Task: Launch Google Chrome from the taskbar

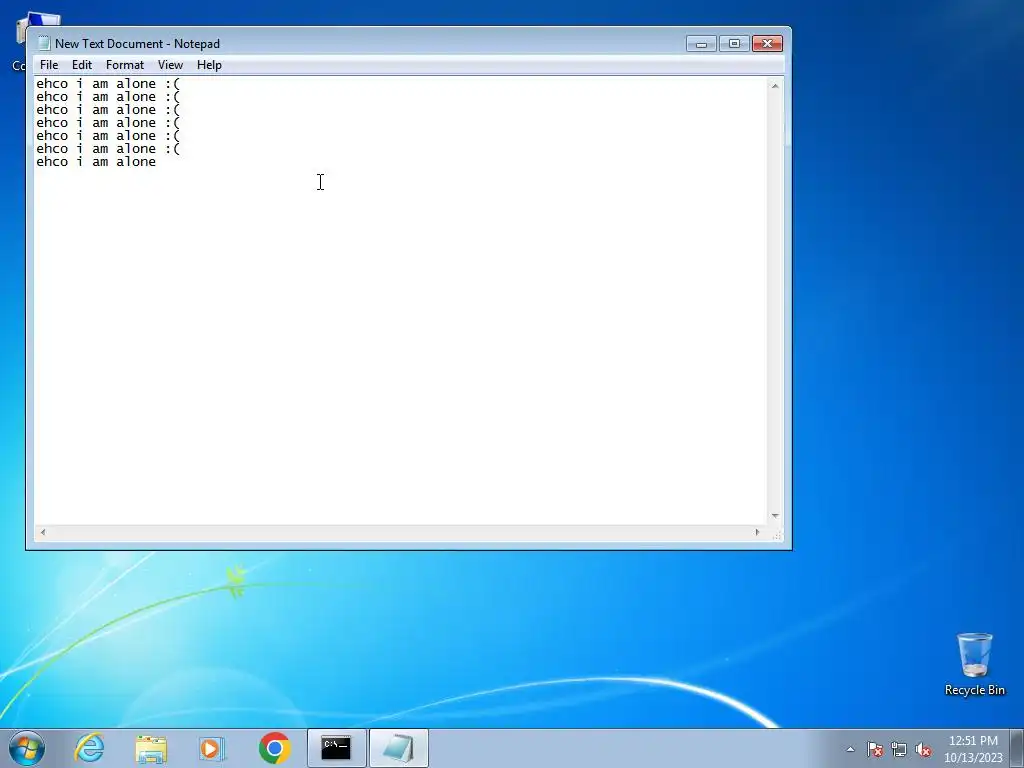Action: point(274,748)
